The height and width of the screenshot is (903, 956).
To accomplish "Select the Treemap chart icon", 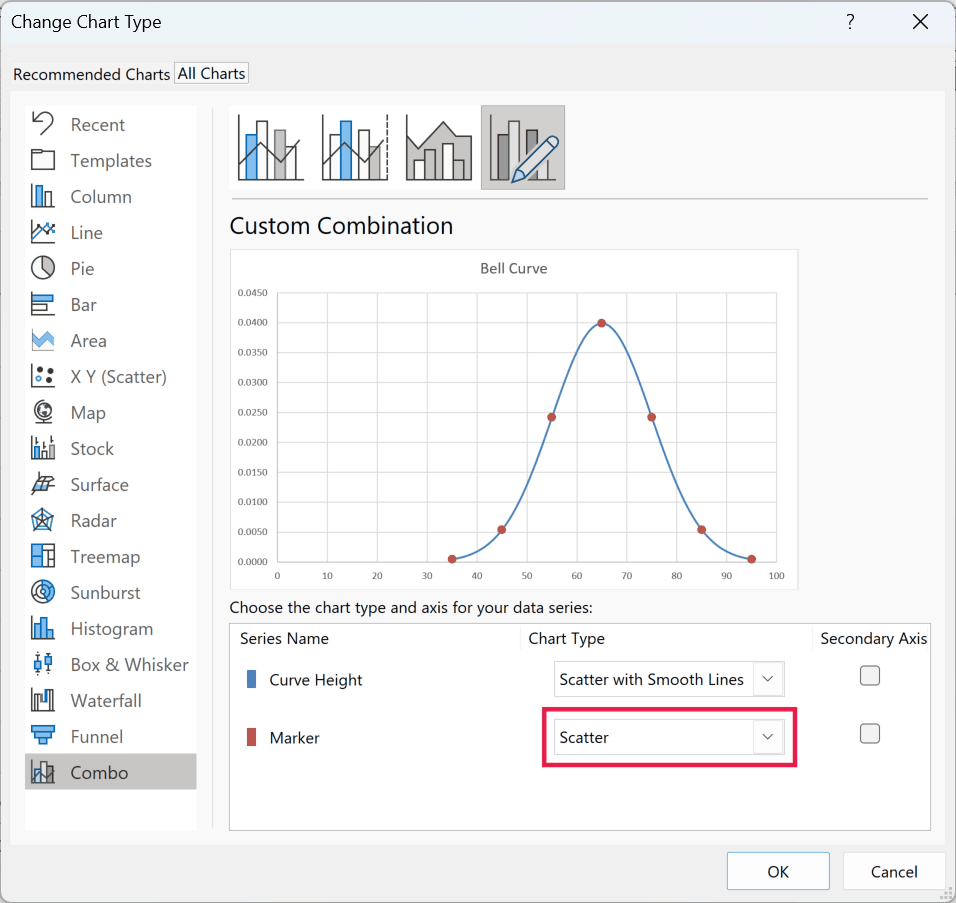I will coord(43,556).
